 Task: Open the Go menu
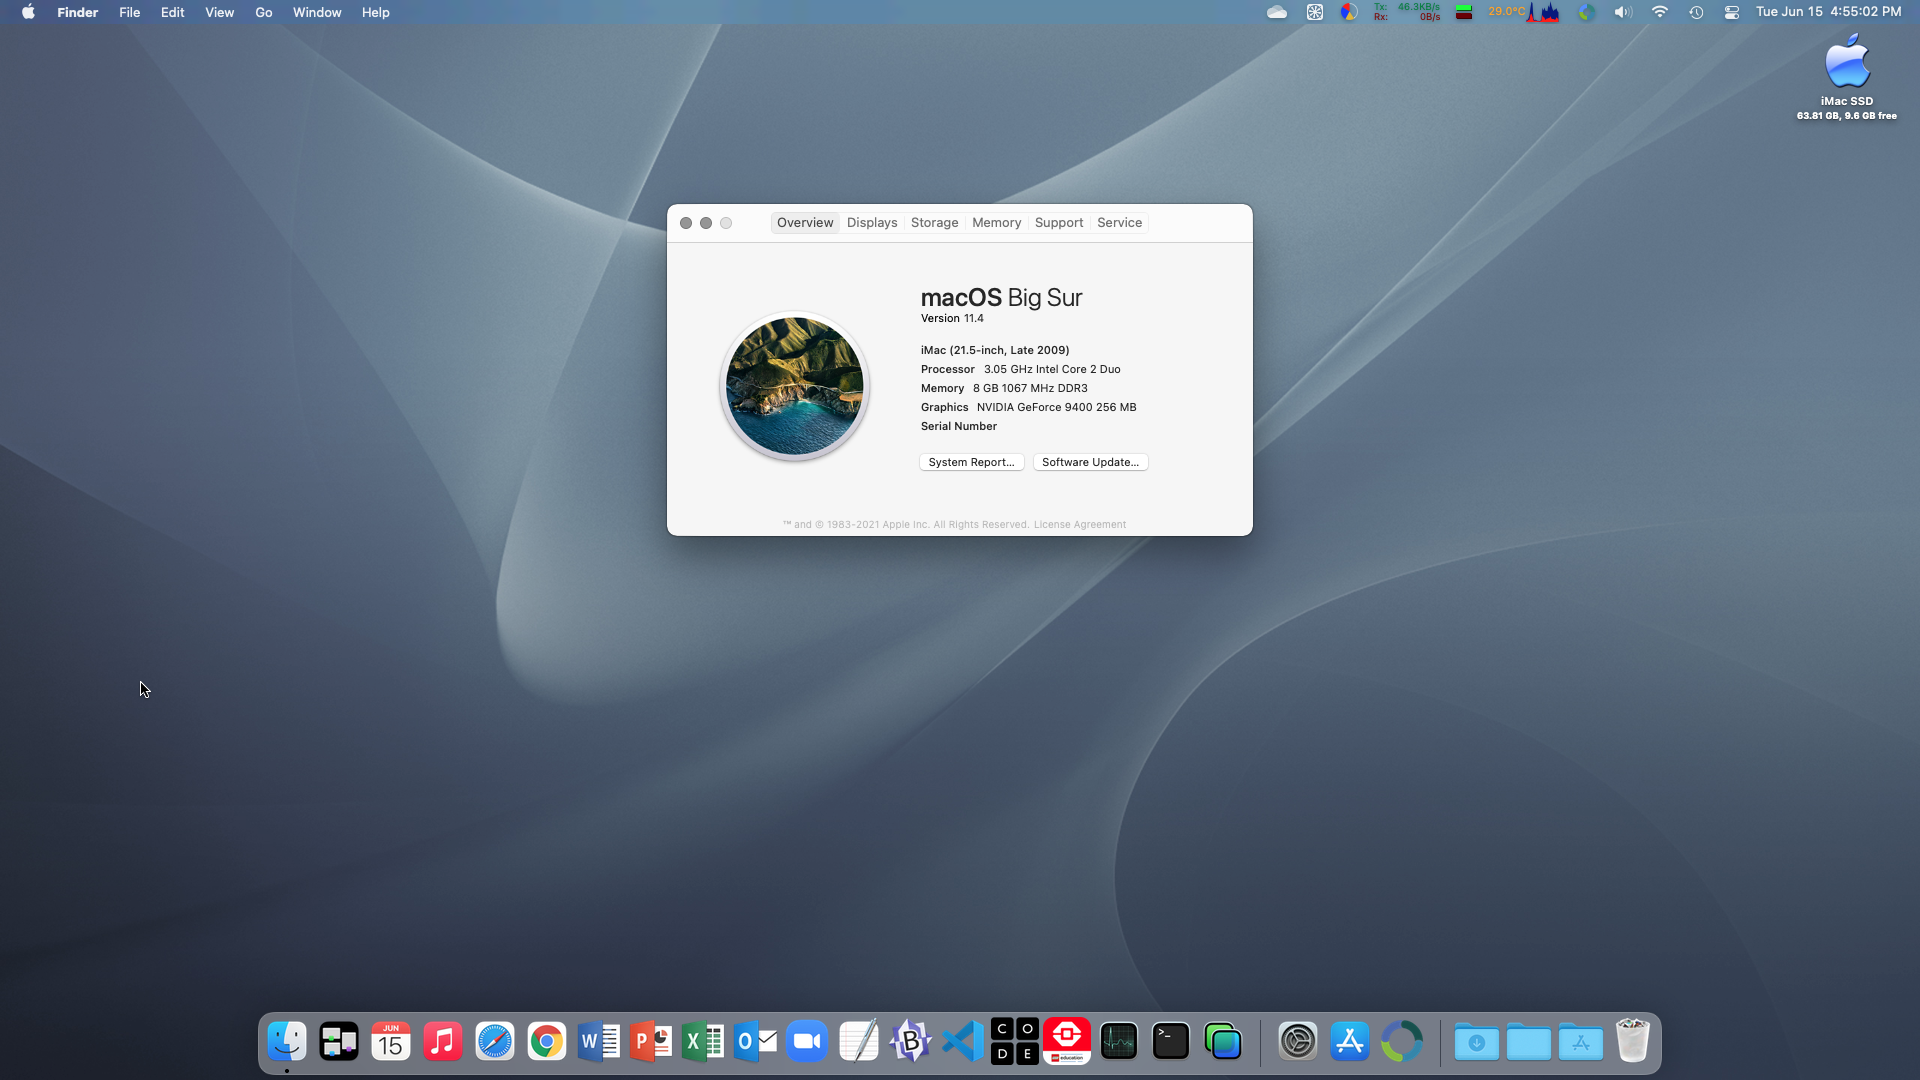click(264, 12)
